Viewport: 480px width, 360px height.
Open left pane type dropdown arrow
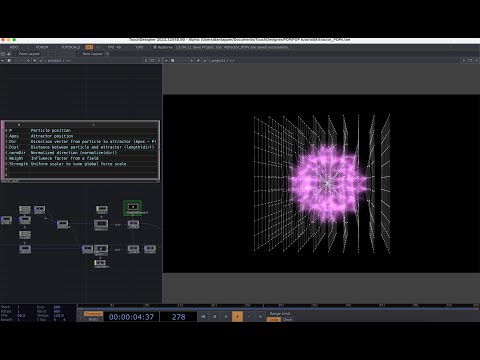(3, 61)
